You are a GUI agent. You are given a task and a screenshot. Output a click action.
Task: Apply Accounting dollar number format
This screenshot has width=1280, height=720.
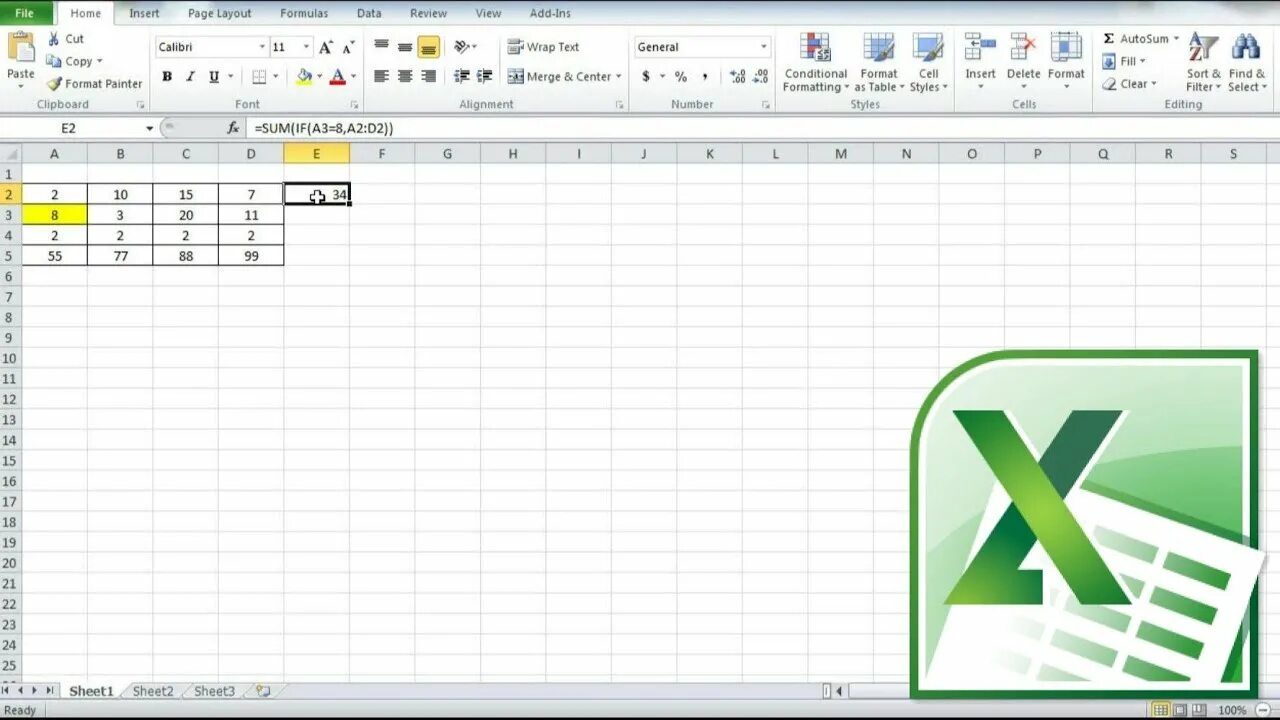point(645,76)
